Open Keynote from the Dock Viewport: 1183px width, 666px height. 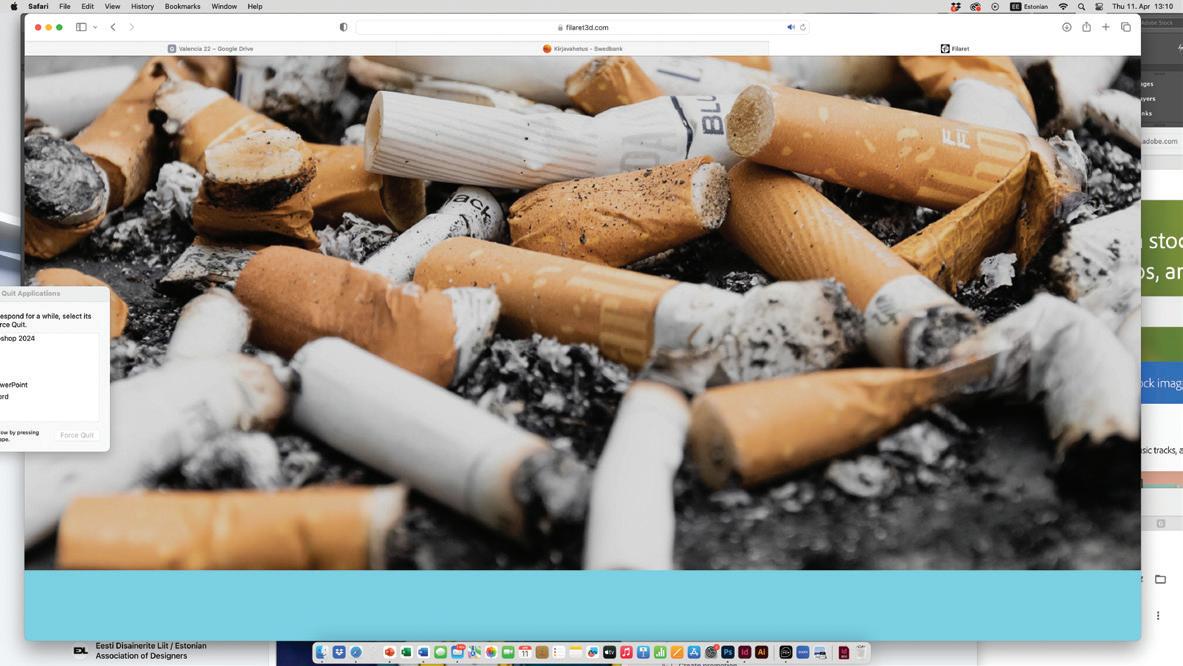pos(643,652)
